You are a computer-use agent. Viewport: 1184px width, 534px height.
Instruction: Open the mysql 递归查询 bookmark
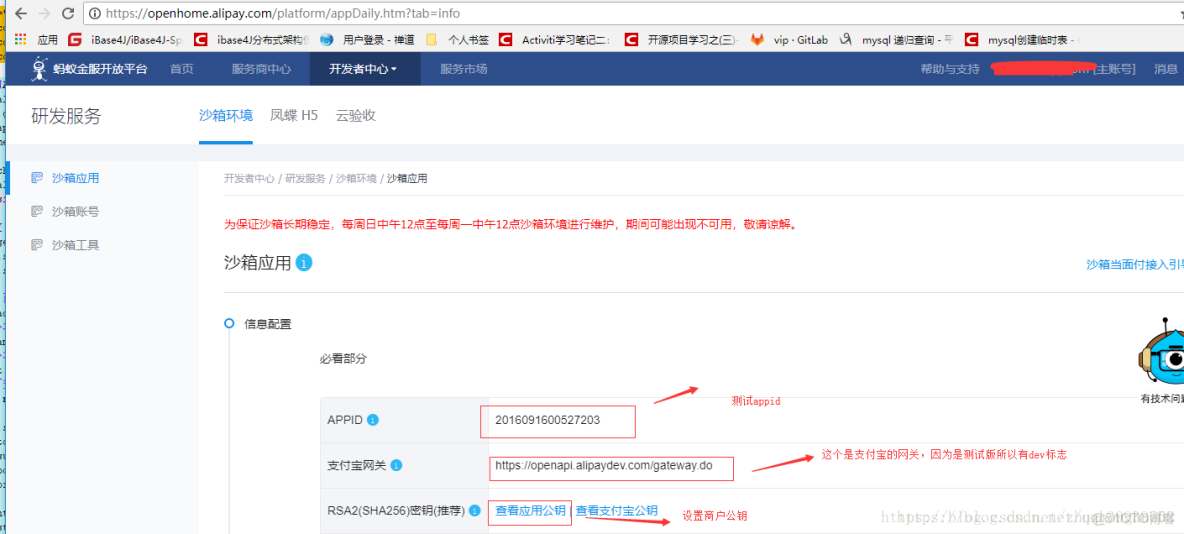pyautogui.click(x=898, y=39)
